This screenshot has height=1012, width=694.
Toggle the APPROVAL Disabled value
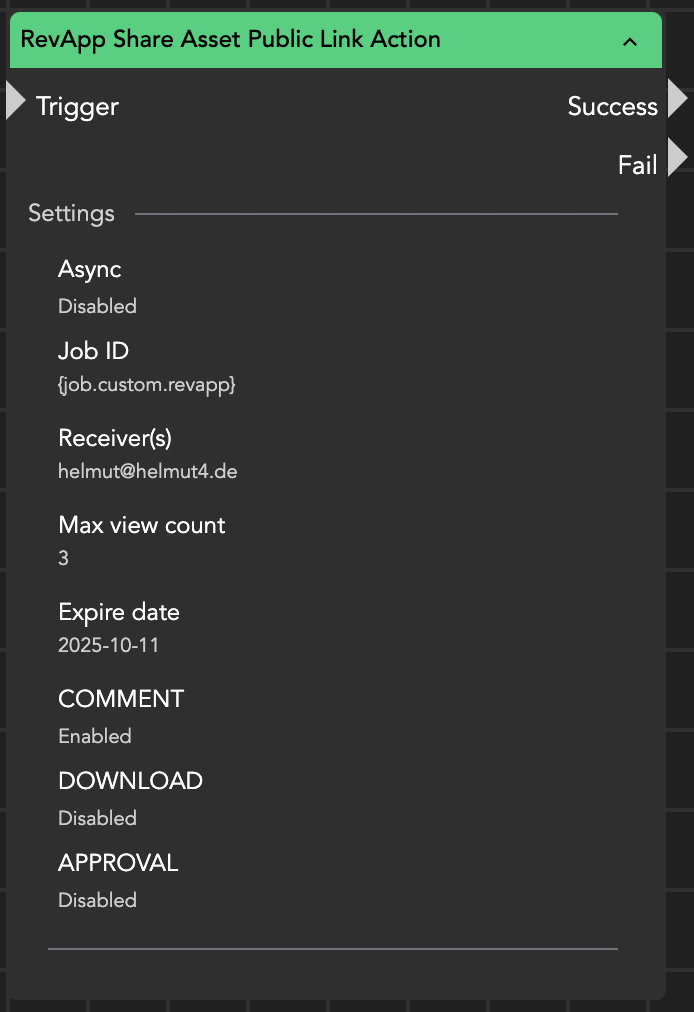coord(97,900)
